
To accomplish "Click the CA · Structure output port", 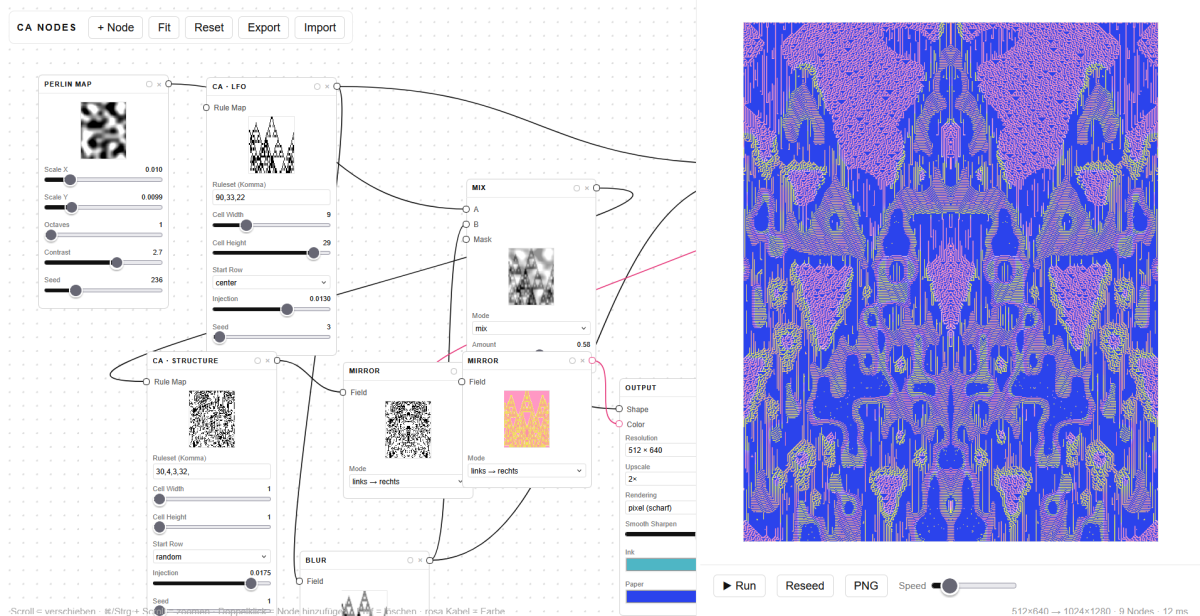I will point(277,360).
